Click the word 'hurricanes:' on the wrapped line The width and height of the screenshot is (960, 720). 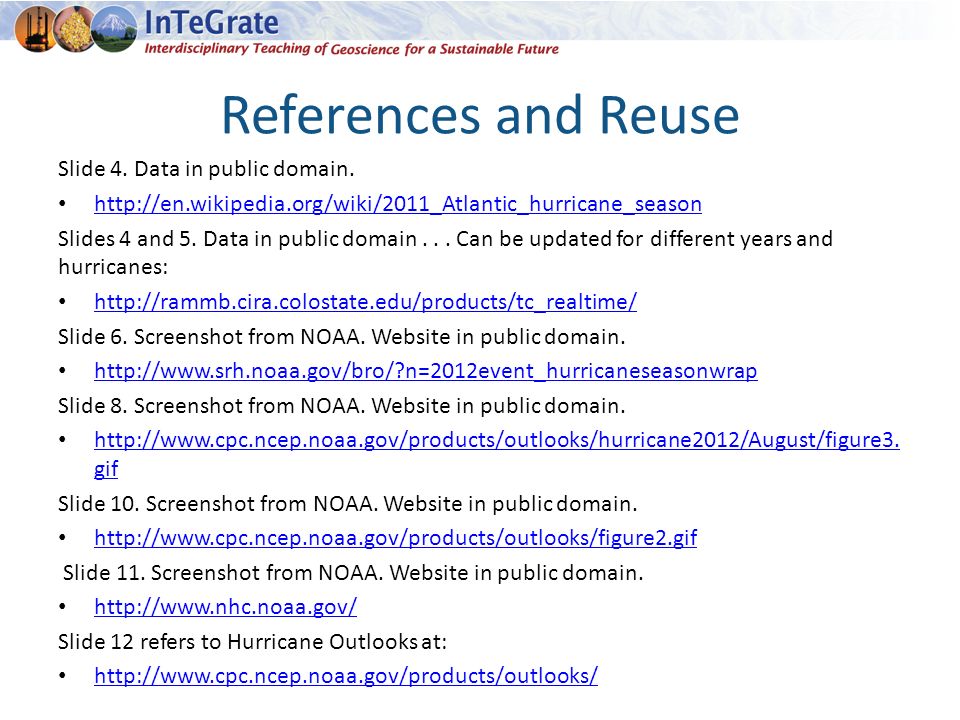click(113, 267)
